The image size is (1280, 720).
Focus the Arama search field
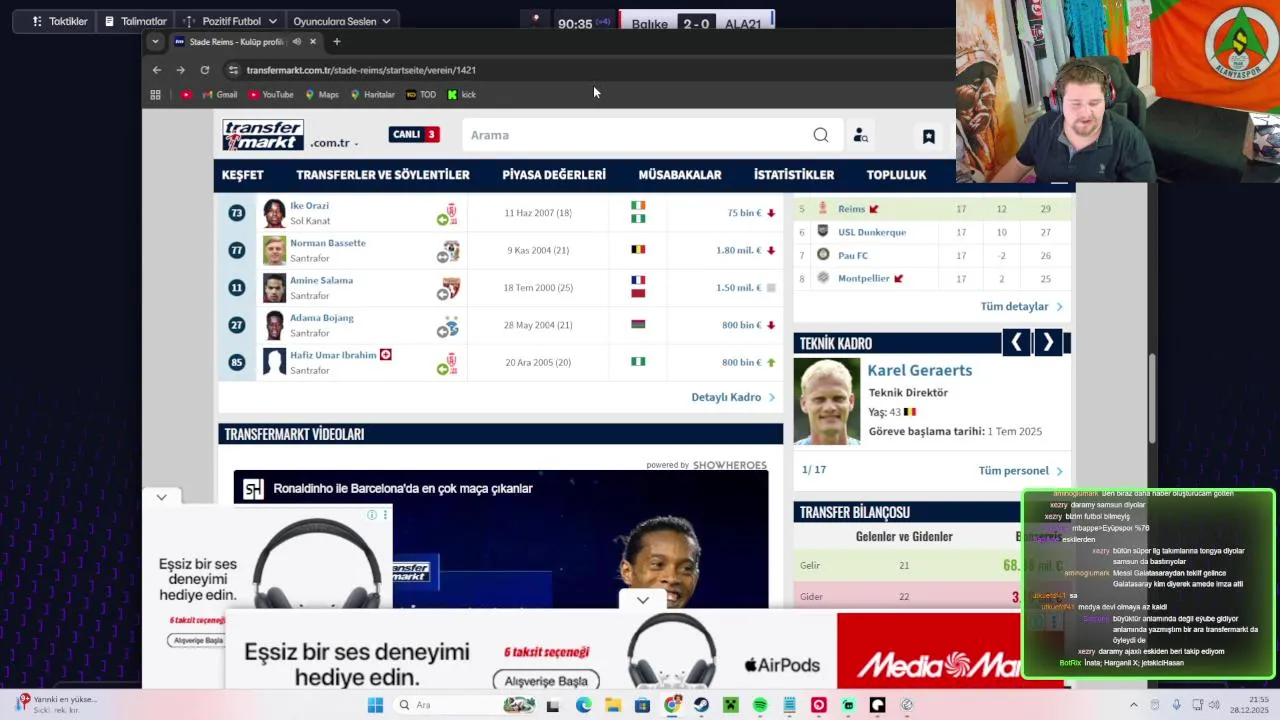tap(640, 135)
